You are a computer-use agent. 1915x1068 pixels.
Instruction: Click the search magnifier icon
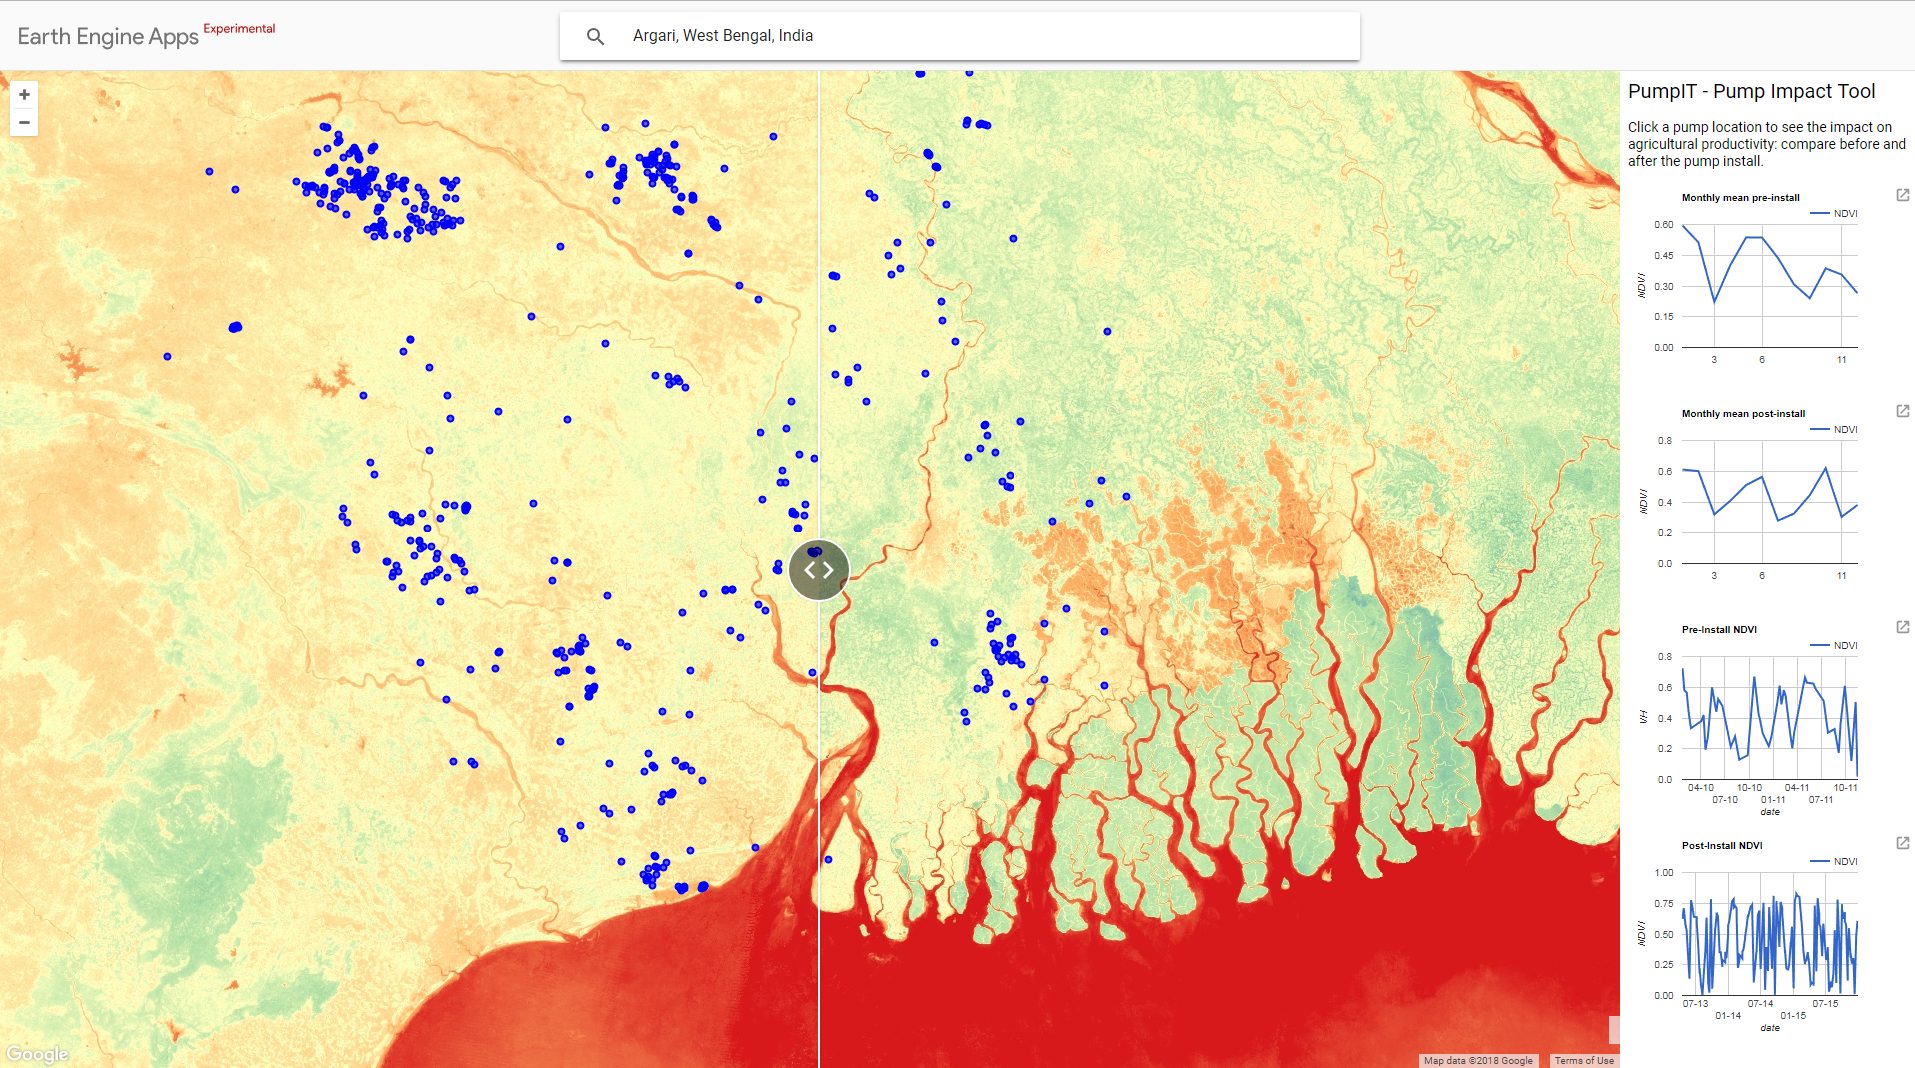(595, 36)
